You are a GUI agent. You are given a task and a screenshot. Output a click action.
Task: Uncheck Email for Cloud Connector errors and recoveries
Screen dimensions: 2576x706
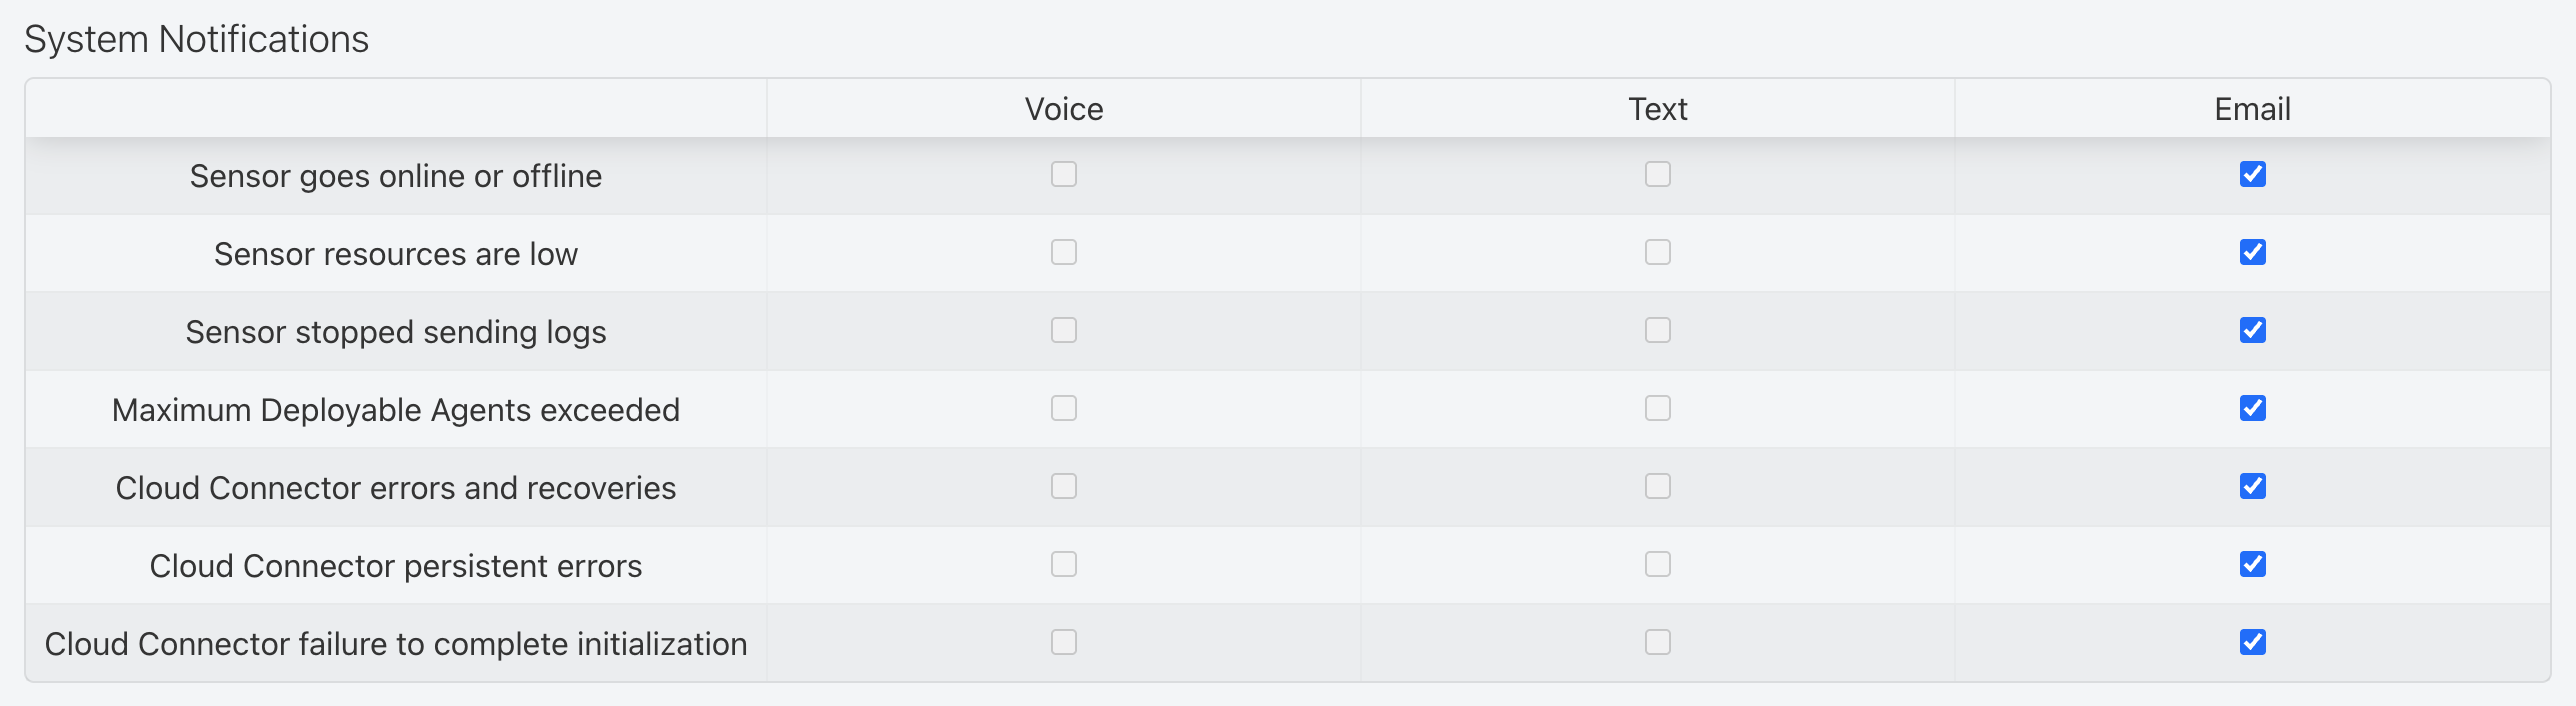(2253, 486)
